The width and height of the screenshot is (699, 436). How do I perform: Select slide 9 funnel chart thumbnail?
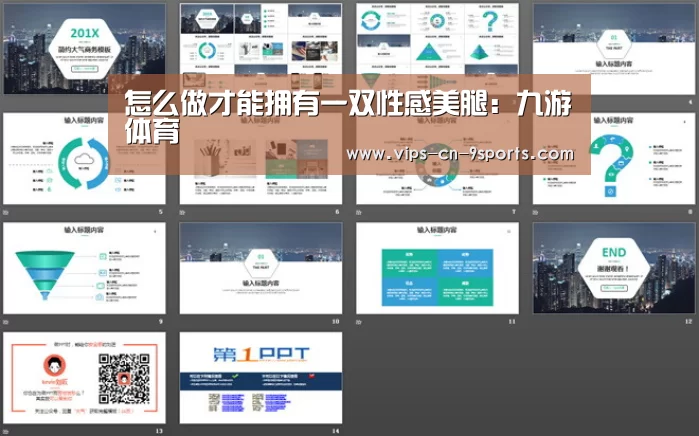click(x=84, y=268)
